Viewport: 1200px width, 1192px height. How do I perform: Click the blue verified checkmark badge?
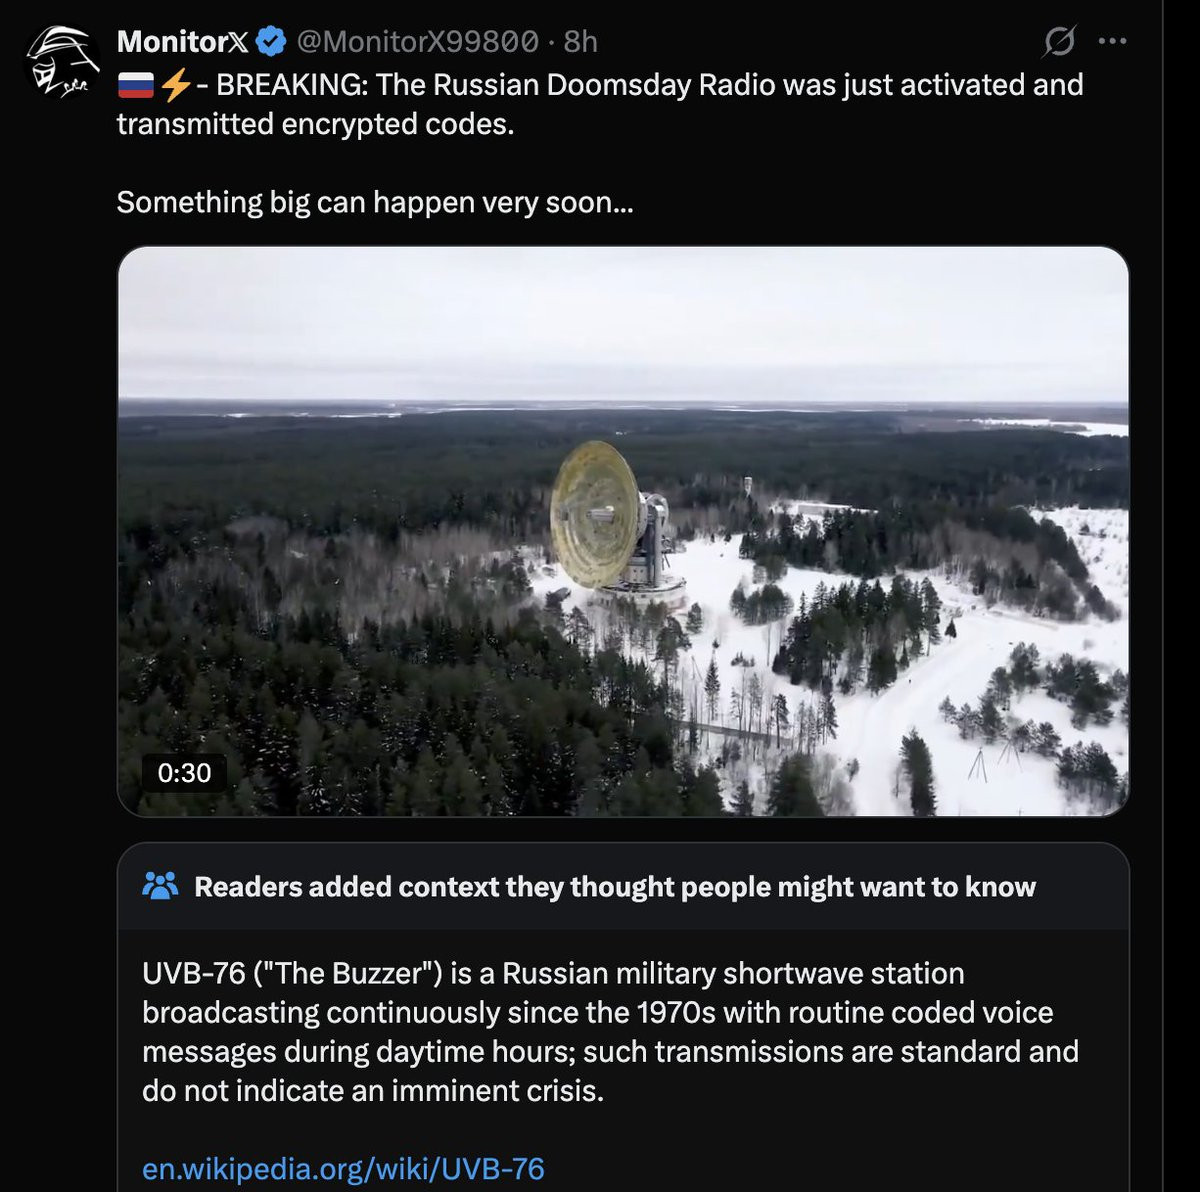coord(270,42)
